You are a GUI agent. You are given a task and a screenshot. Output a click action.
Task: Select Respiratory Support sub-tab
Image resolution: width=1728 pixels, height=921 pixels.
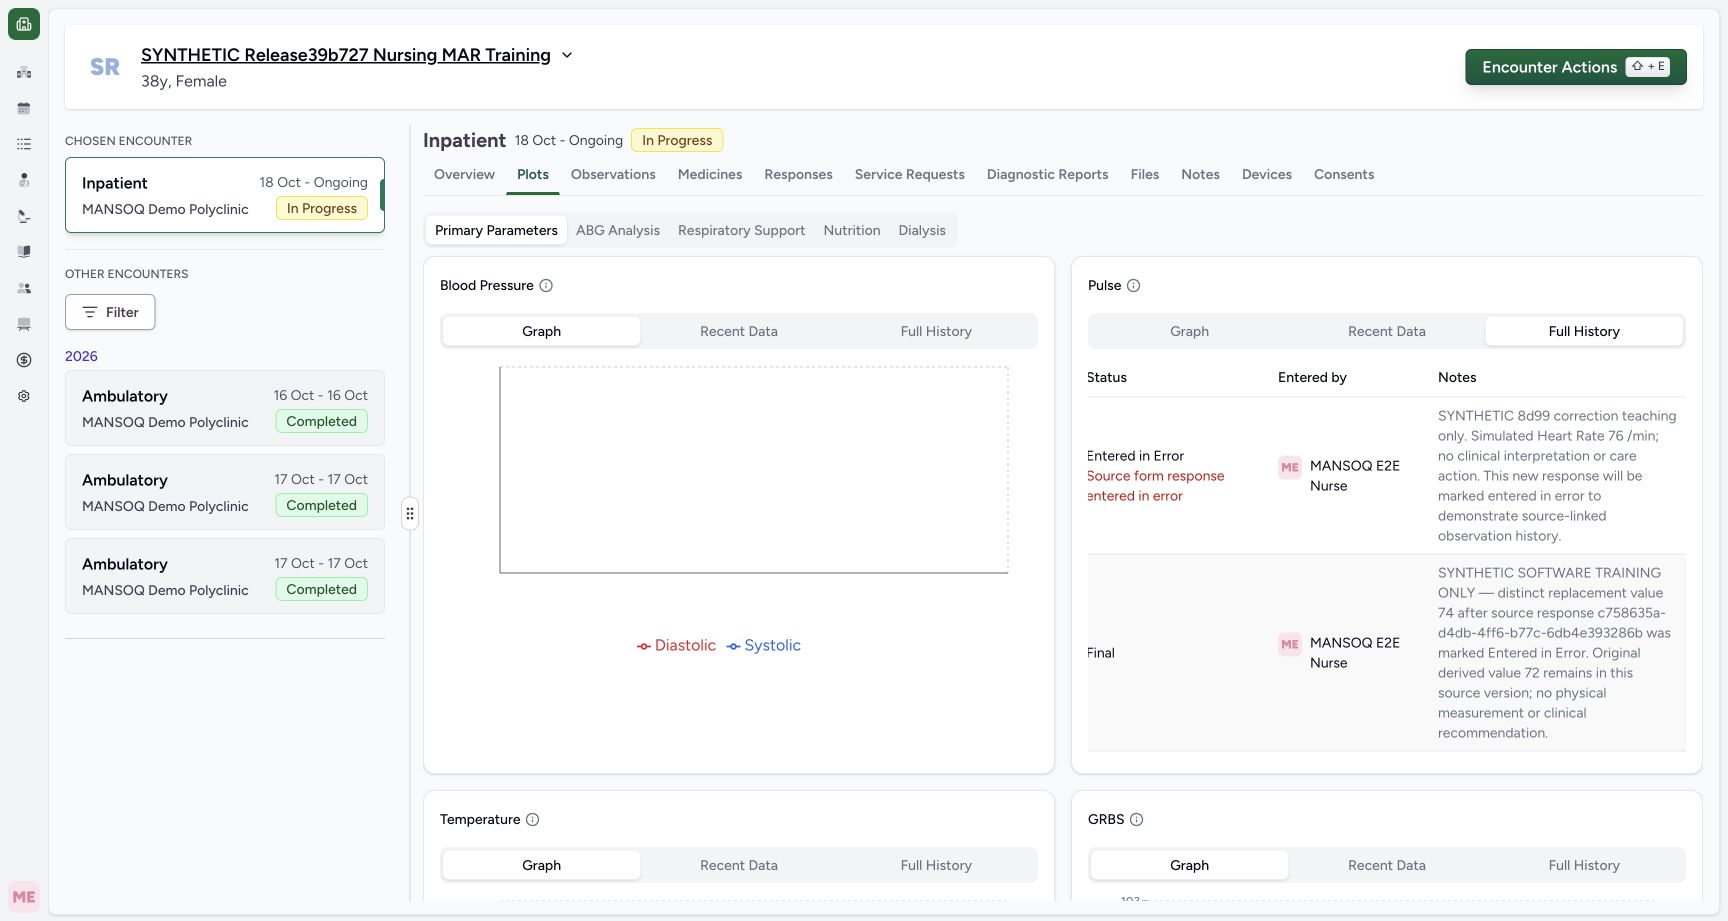click(x=741, y=230)
